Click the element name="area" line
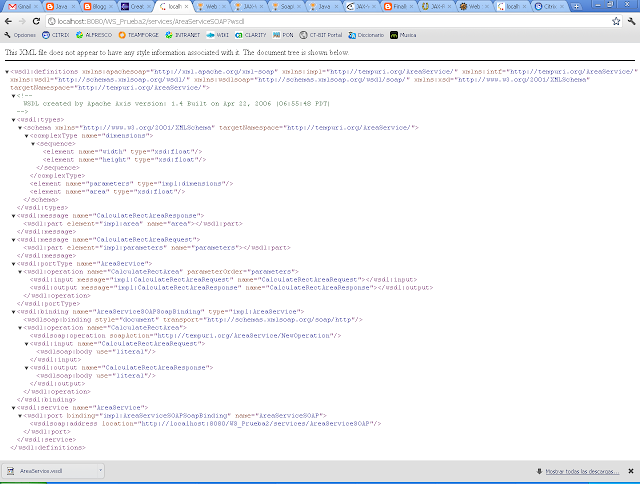 (107, 192)
